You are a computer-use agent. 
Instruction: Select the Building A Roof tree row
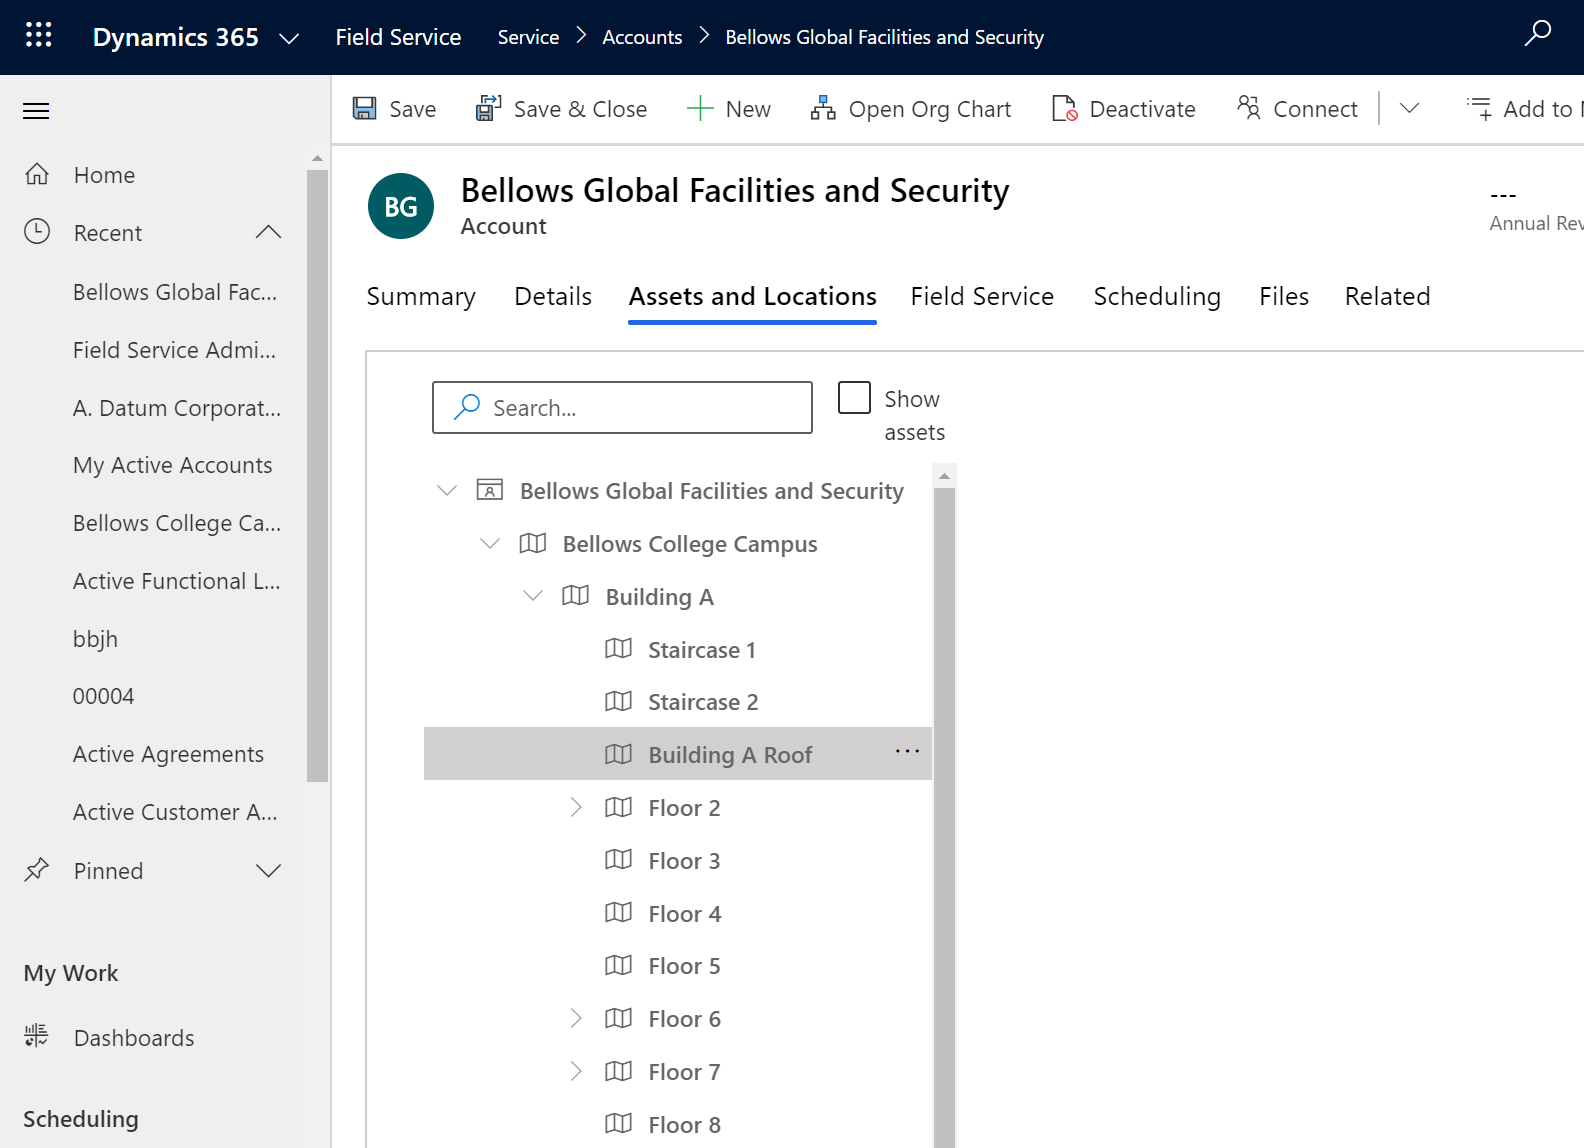tap(678, 754)
